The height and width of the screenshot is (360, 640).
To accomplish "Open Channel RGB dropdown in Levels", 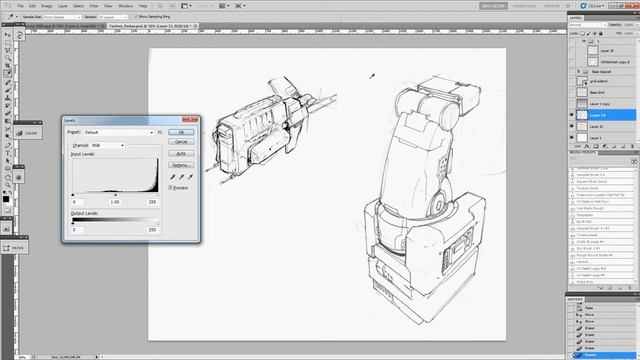I will (x=108, y=145).
